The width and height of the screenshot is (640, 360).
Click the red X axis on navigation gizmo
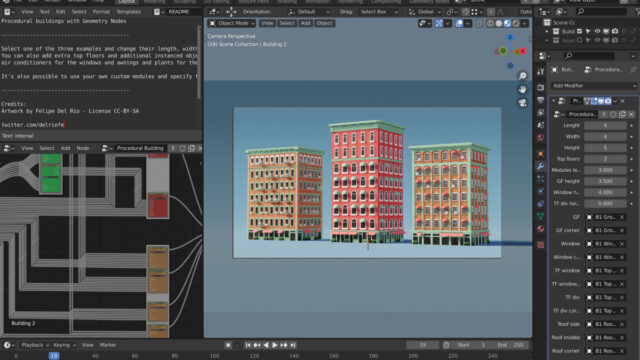point(522,51)
